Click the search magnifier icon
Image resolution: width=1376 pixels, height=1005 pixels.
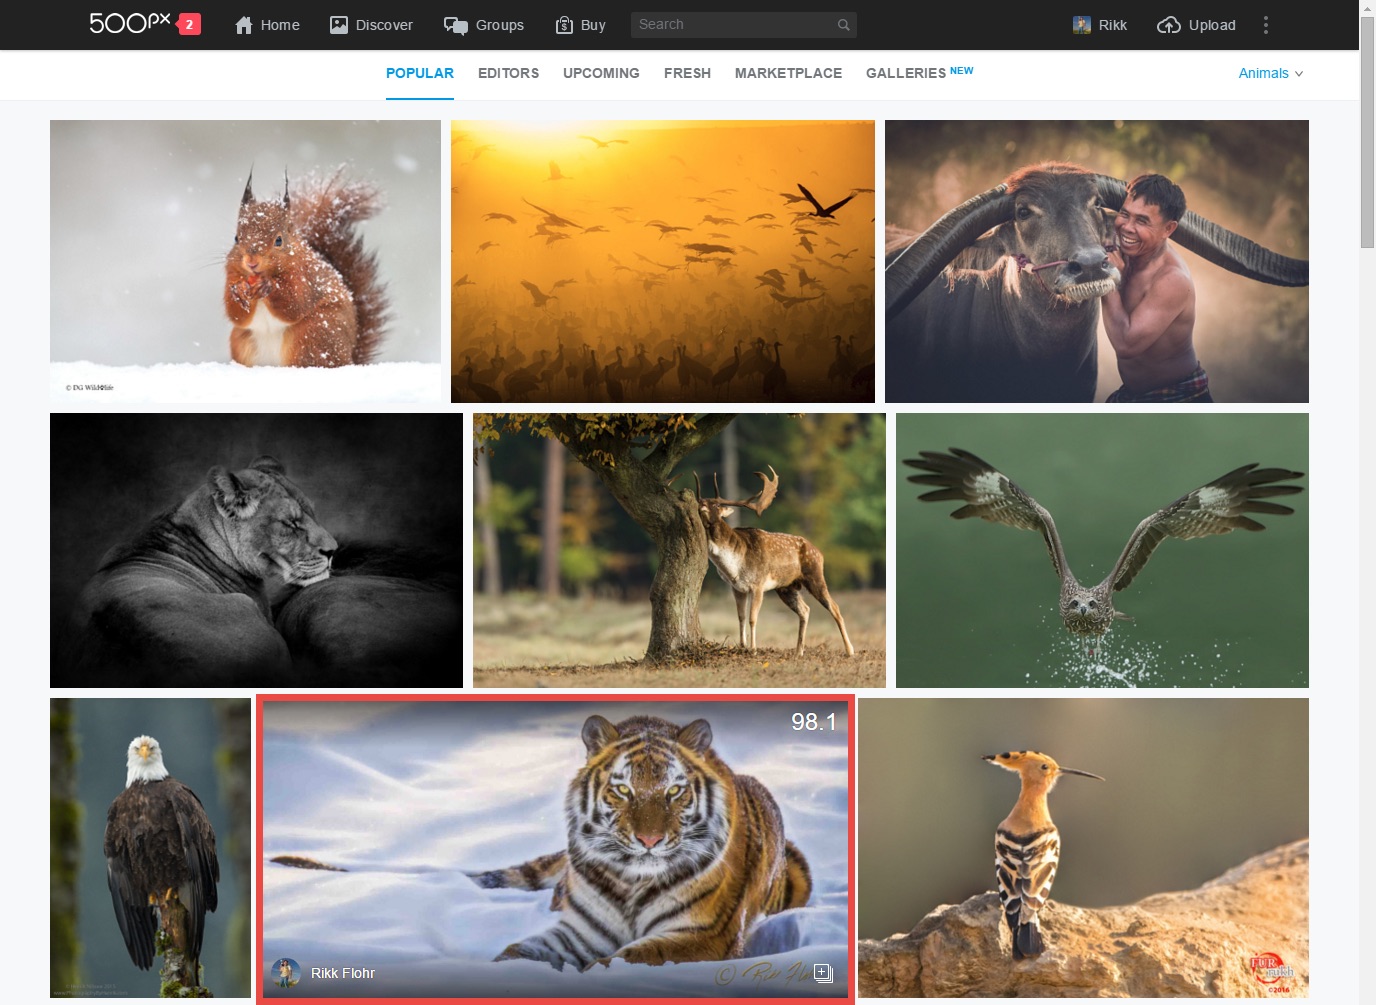point(844,25)
